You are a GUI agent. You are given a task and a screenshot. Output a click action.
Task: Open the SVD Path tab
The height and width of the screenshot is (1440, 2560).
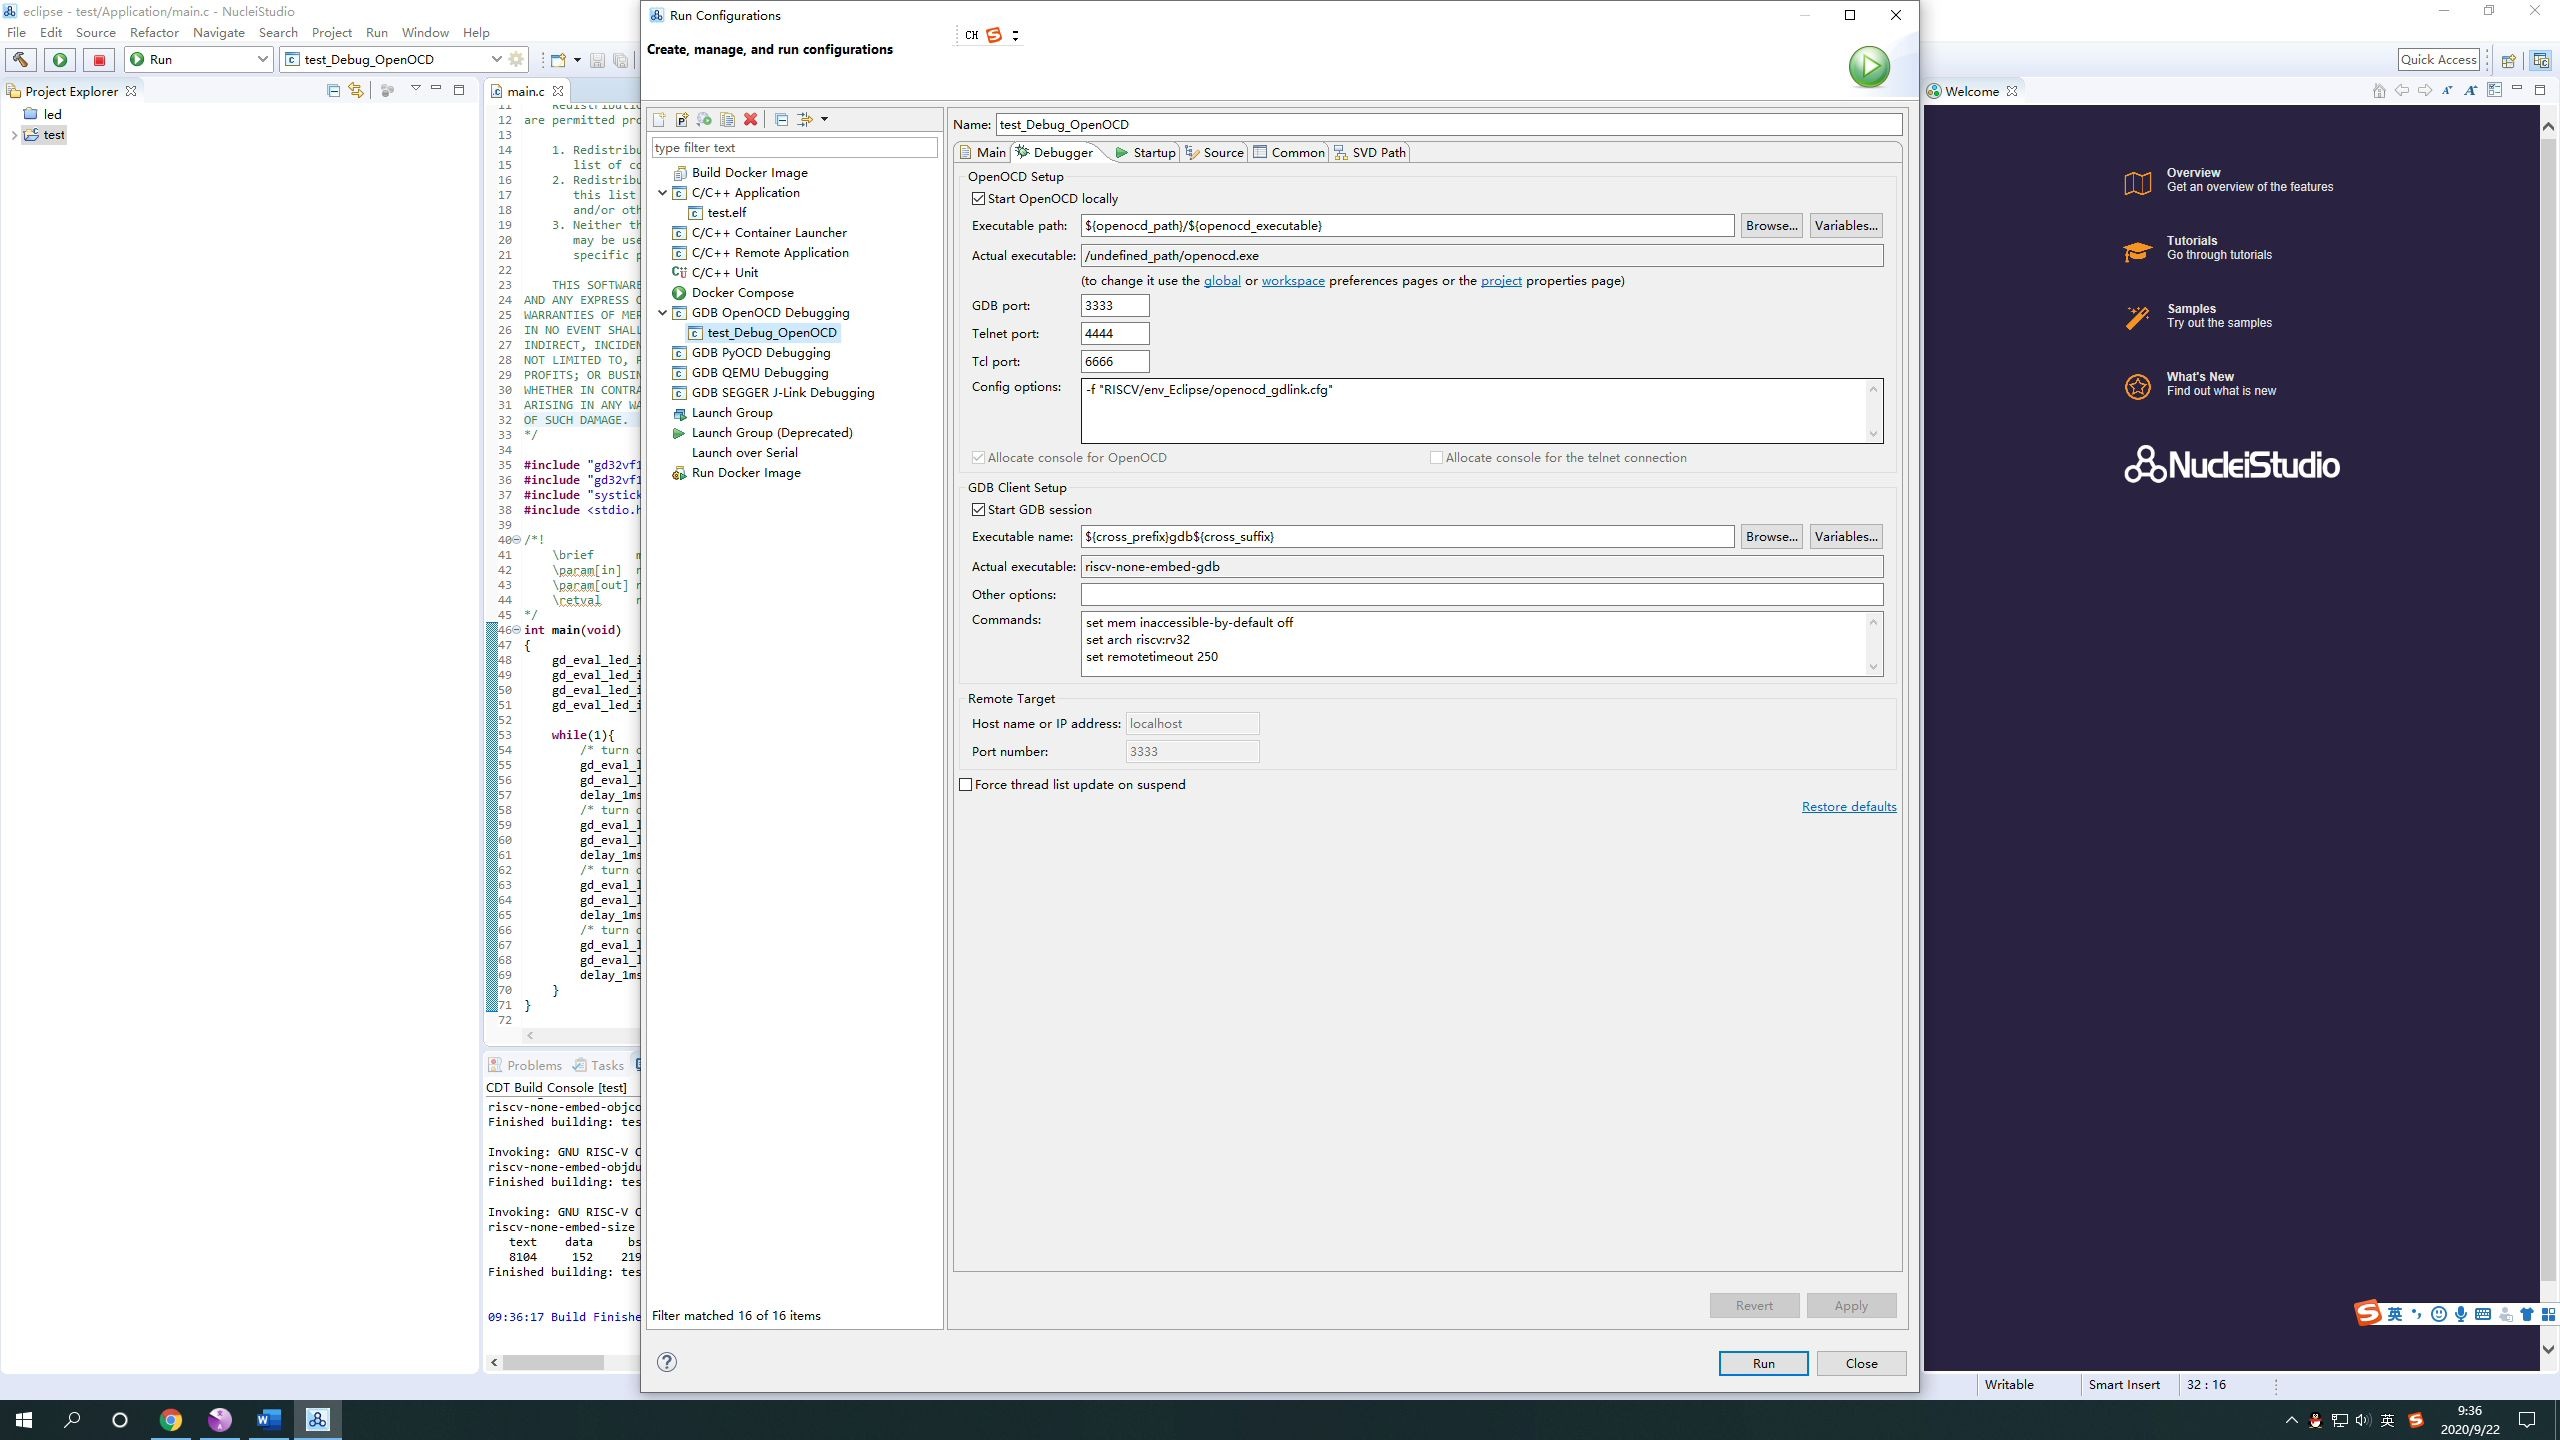point(1370,153)
